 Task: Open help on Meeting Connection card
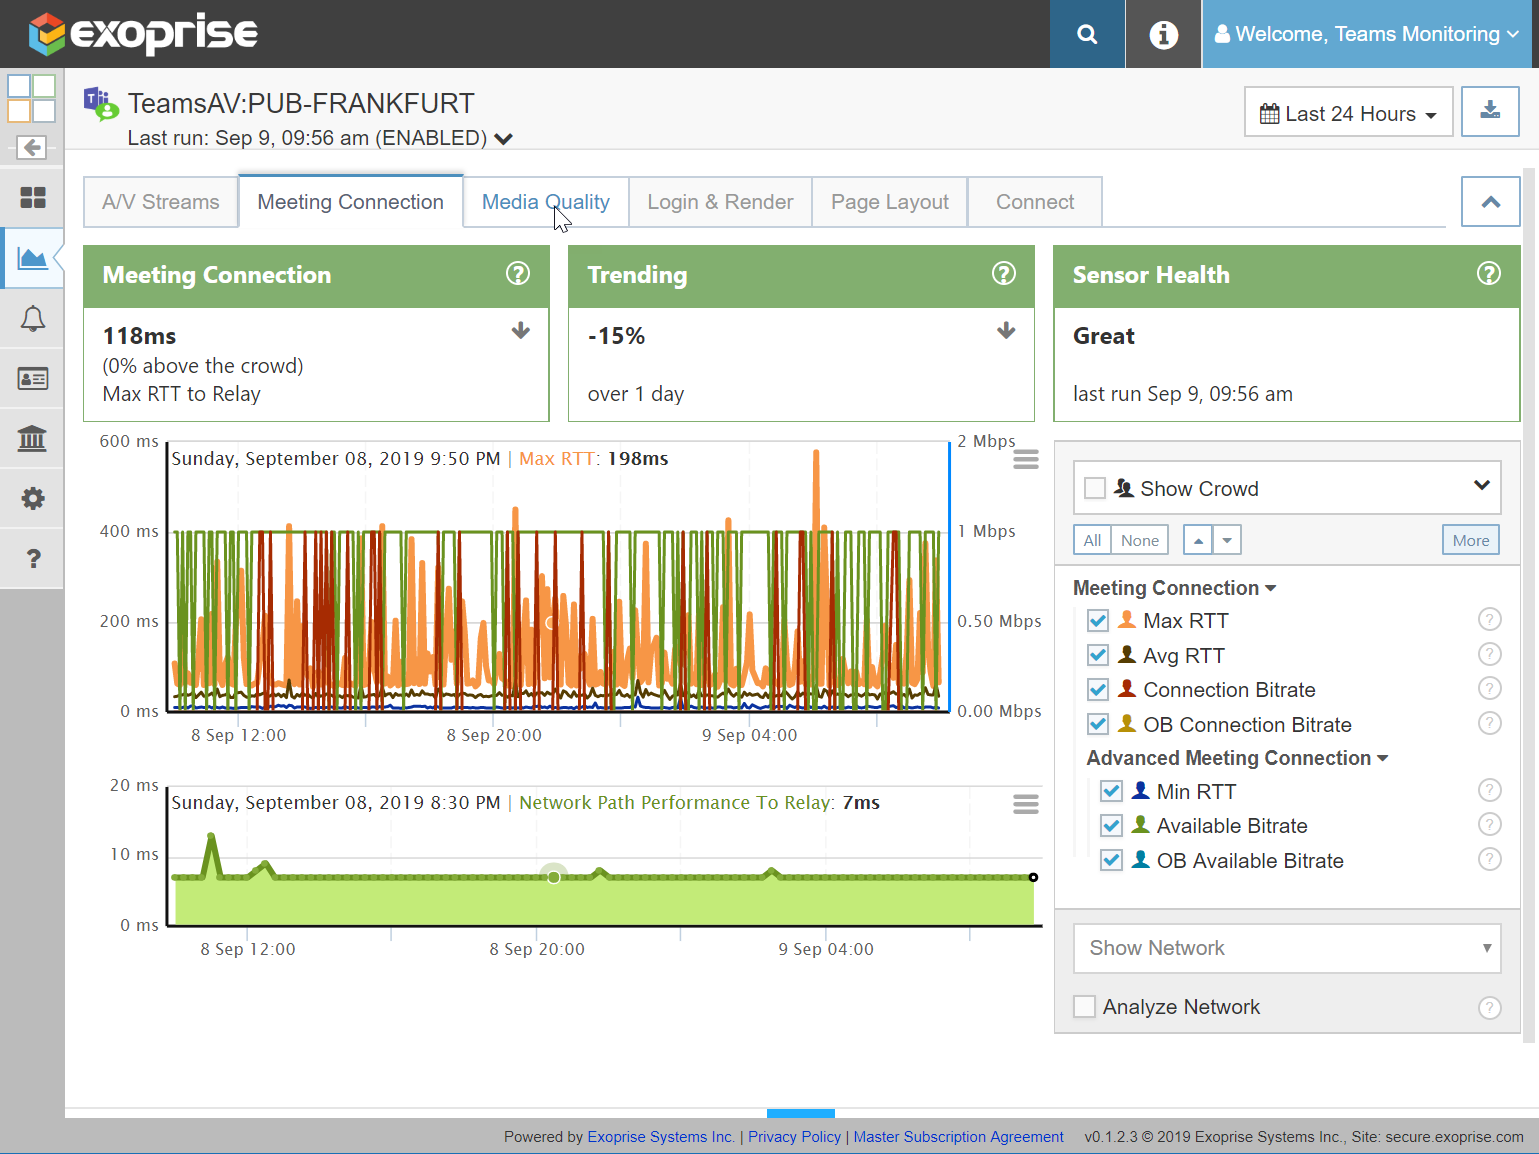[x=518, y=273]
